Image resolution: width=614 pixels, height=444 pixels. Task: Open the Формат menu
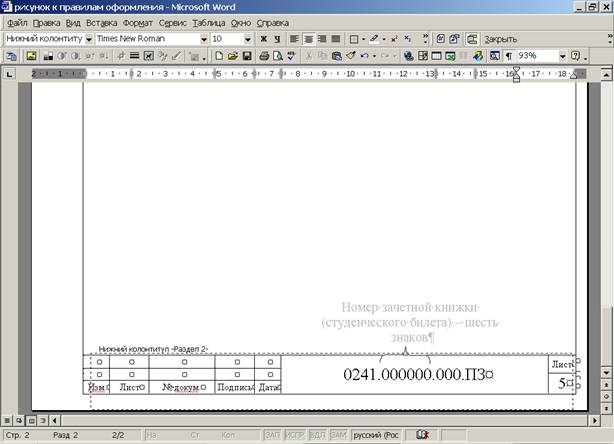click(137, 23)
